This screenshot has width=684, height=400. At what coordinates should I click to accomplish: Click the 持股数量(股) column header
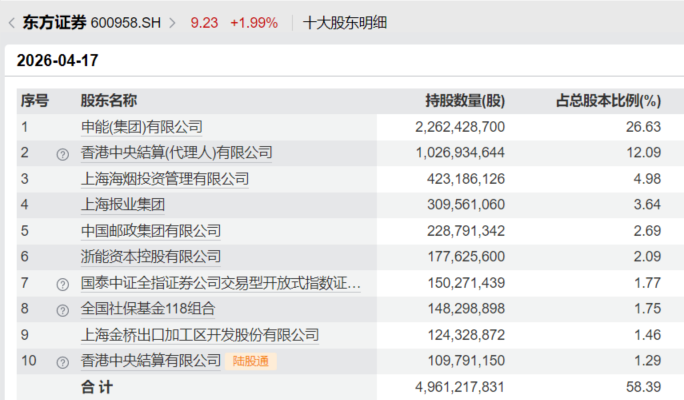(x=465, y=101)
